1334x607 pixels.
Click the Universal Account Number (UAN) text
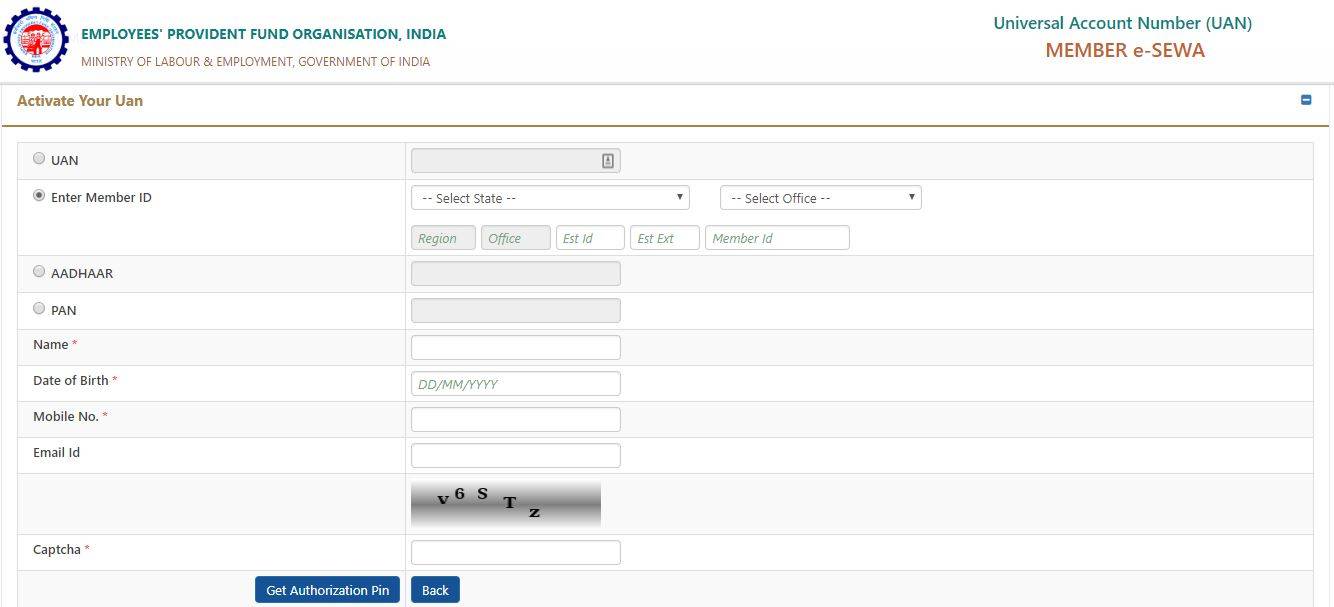click(x=1122, y=23)
